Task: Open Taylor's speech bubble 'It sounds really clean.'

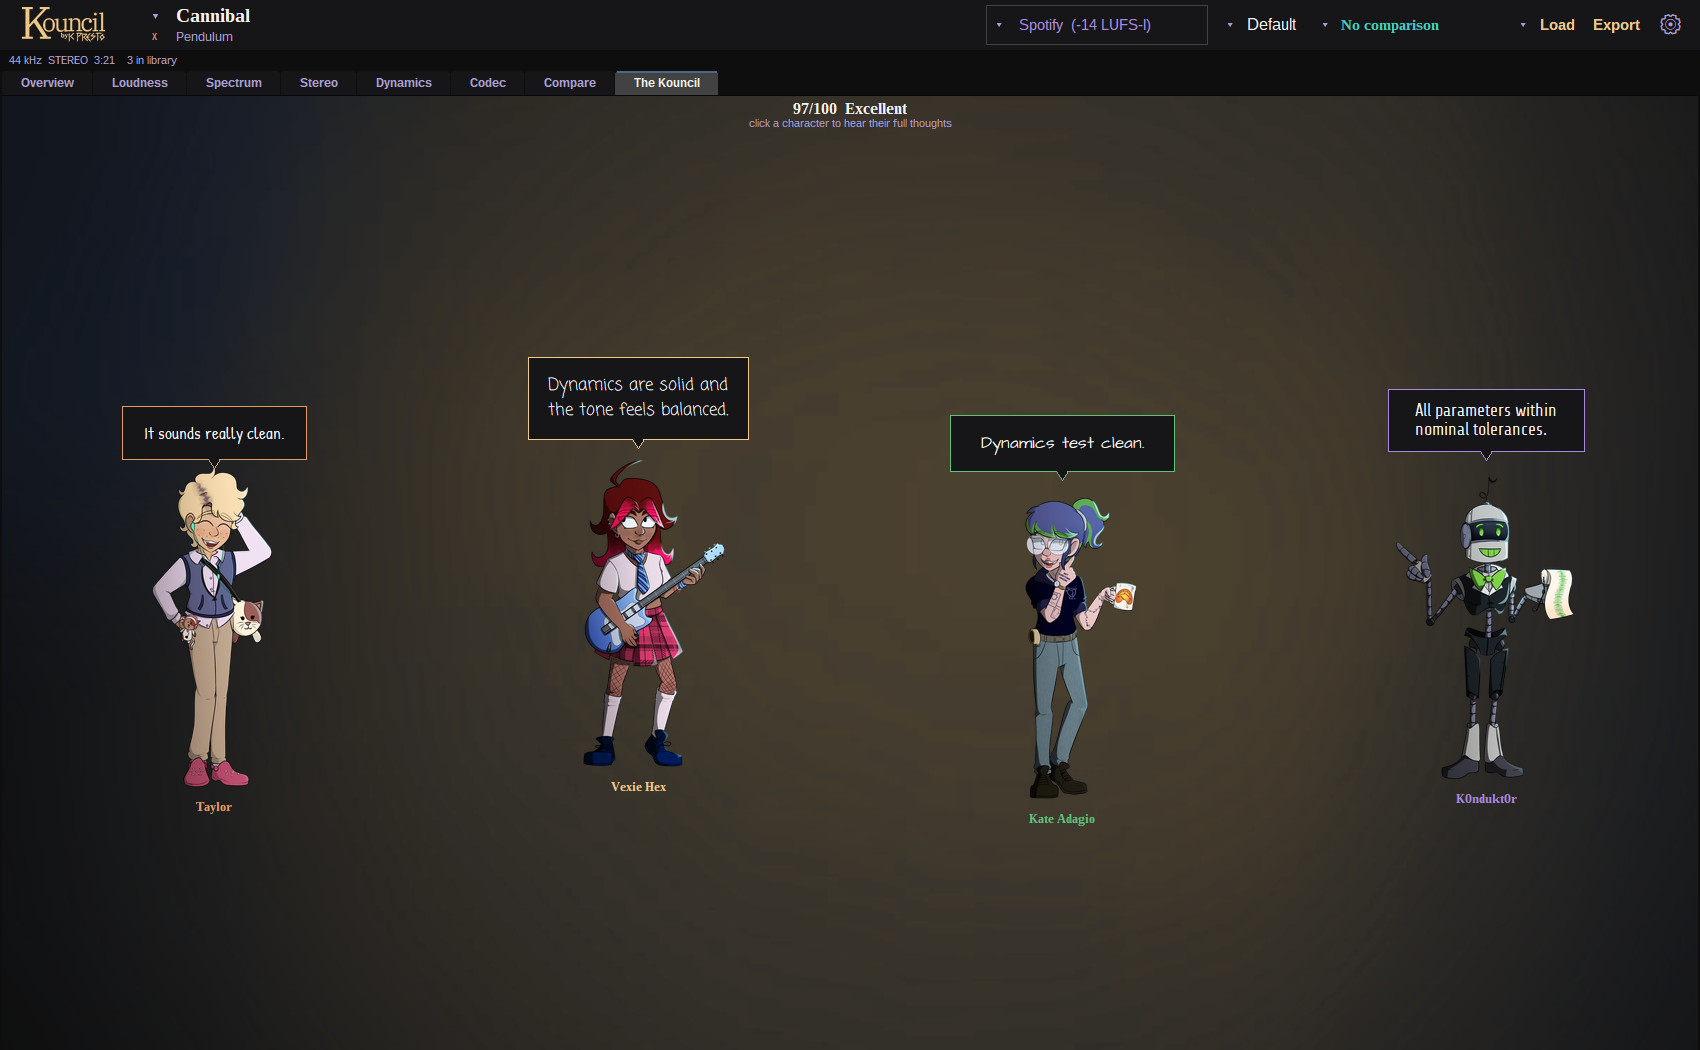Action: 214,433
